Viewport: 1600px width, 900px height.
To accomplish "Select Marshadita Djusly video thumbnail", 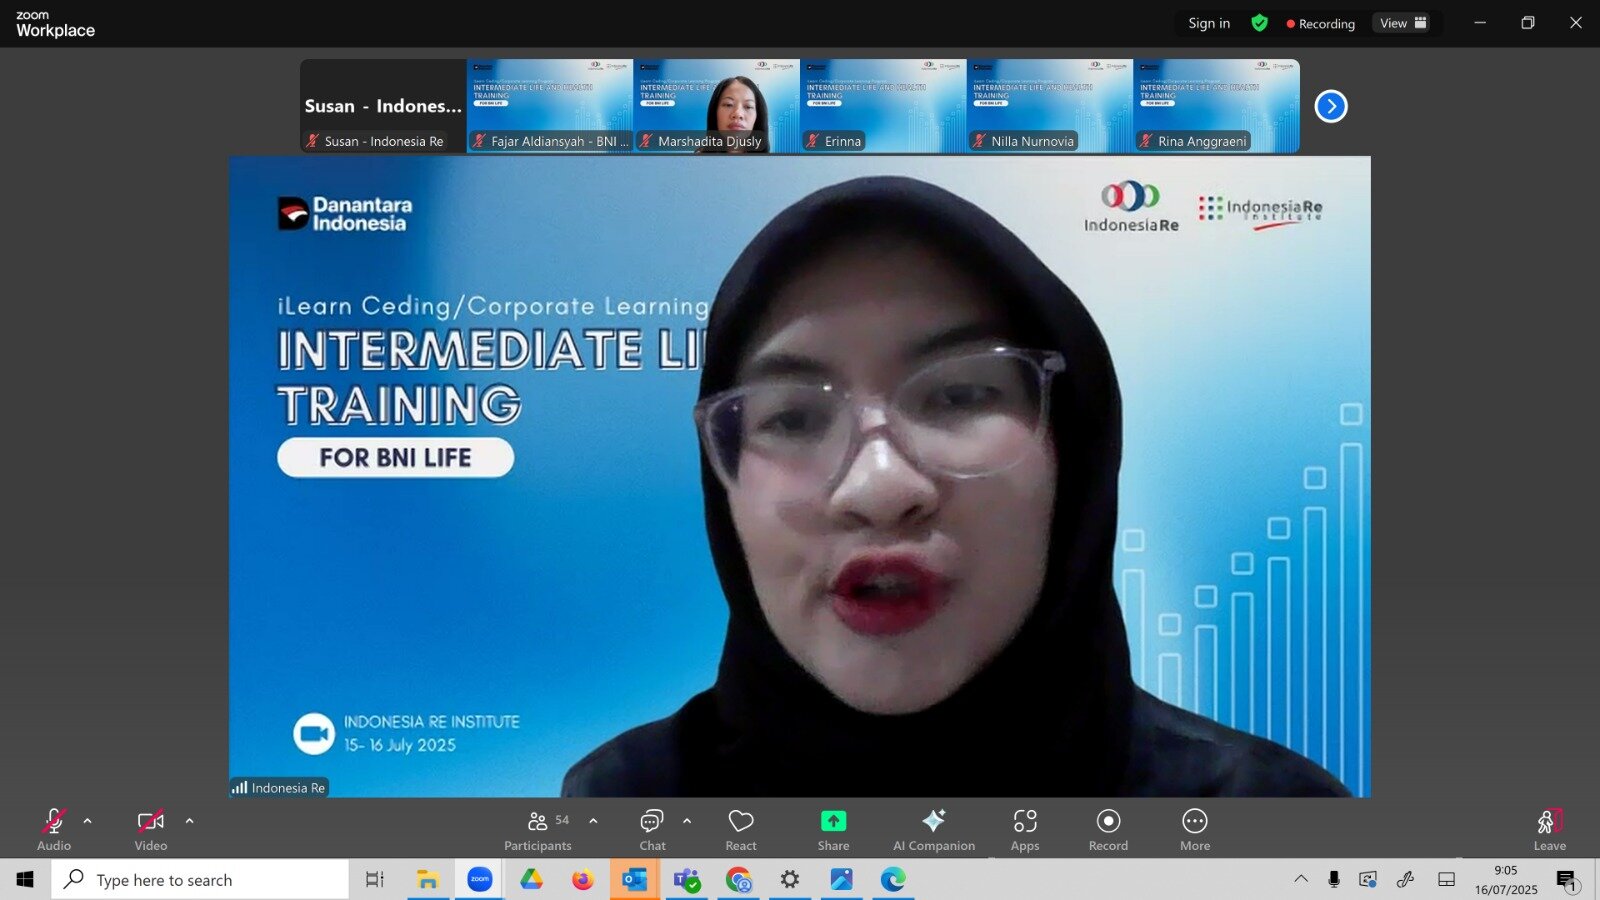I will tap(716, 106).
